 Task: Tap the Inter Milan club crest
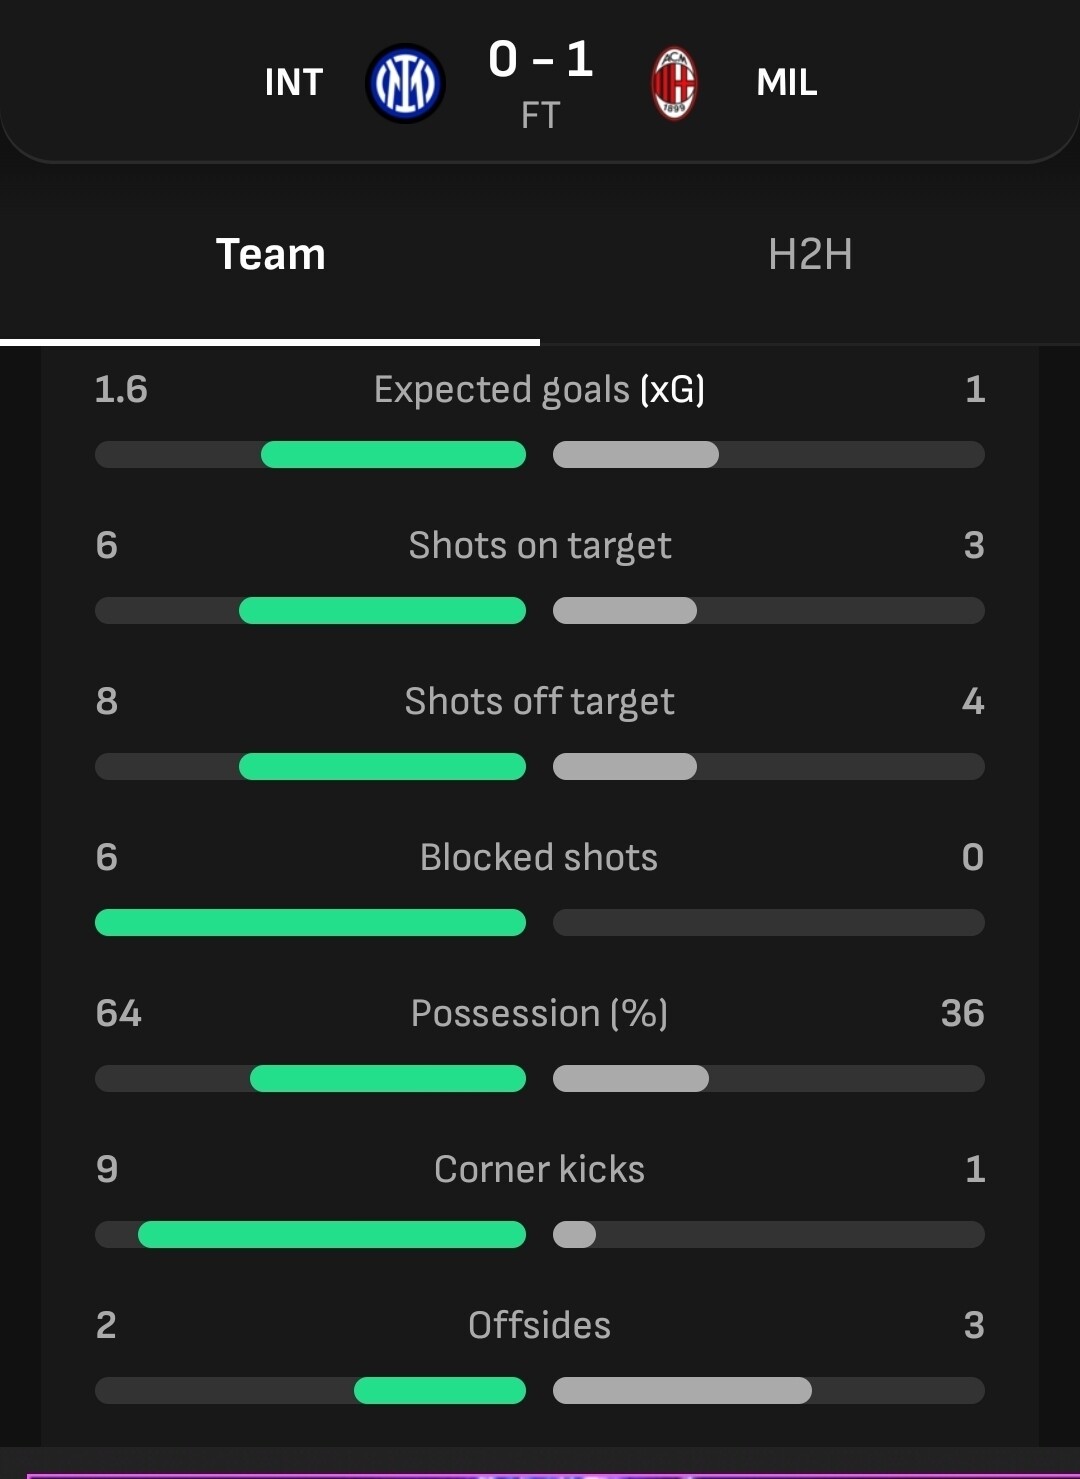(405, 84)
